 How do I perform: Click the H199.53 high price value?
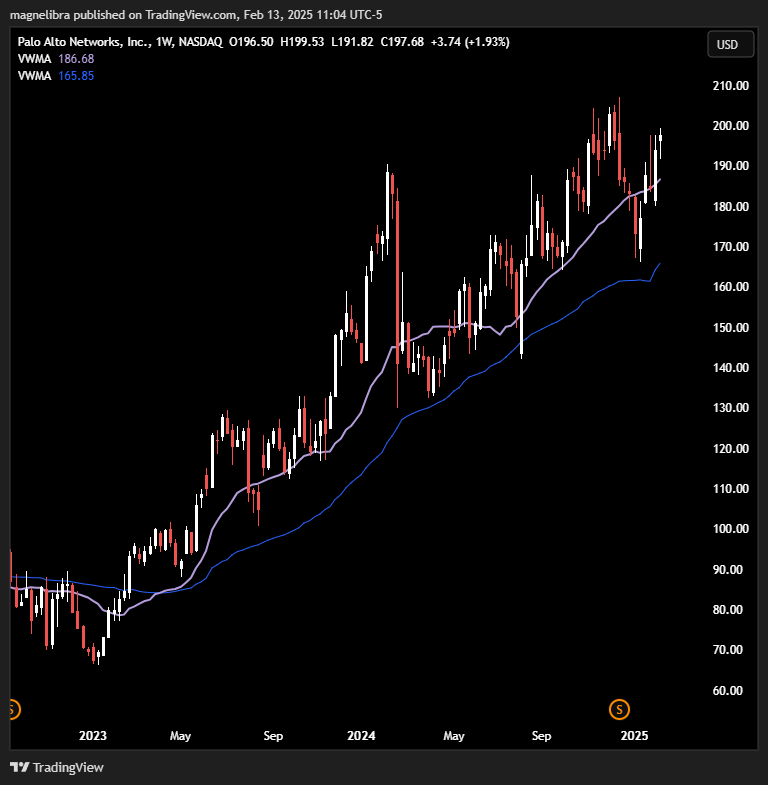coord(302,42)
